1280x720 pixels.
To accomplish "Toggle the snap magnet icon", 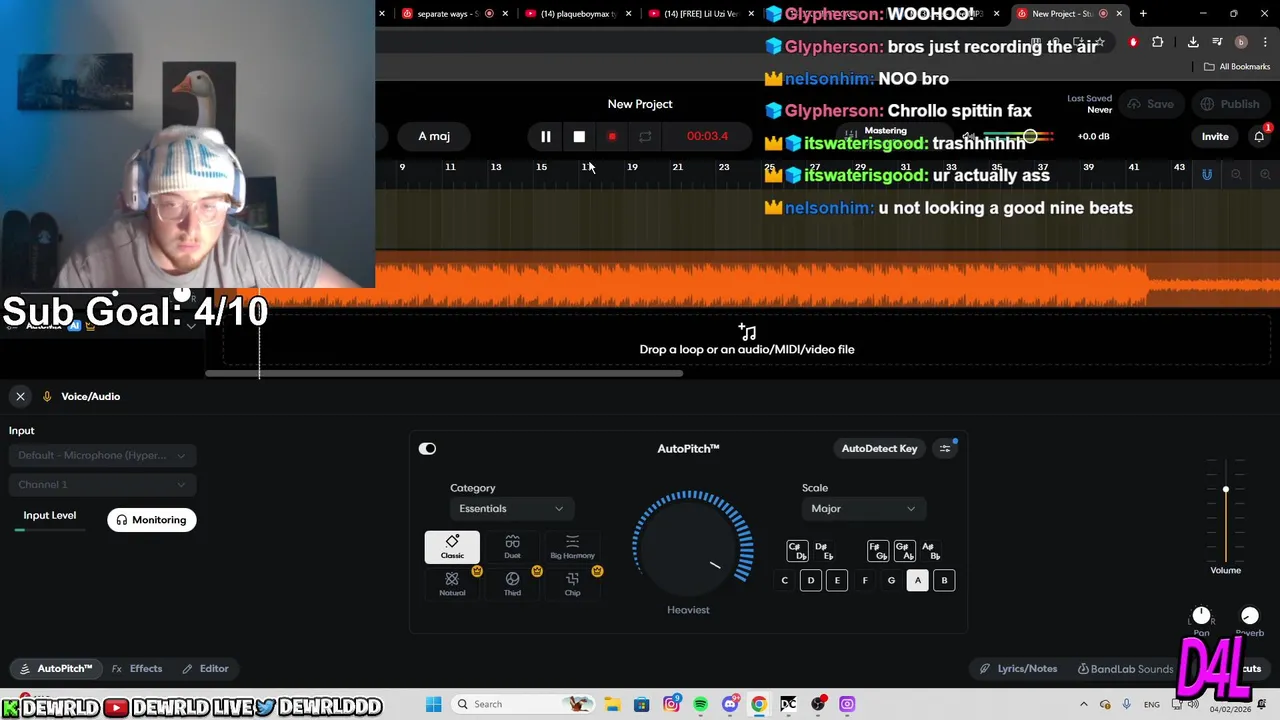I will click(1207, 174).
